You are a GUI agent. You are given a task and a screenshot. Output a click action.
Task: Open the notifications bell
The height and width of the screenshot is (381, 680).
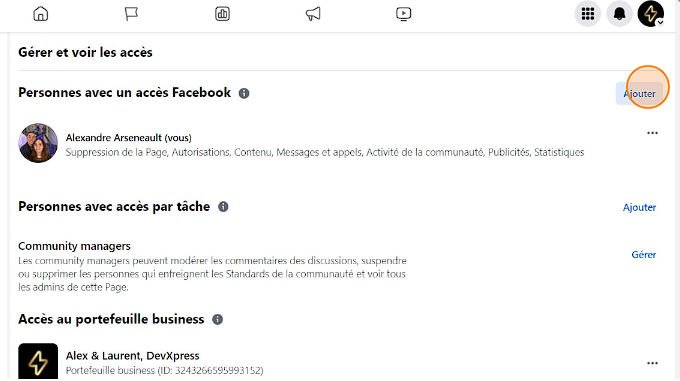[619, 14]
